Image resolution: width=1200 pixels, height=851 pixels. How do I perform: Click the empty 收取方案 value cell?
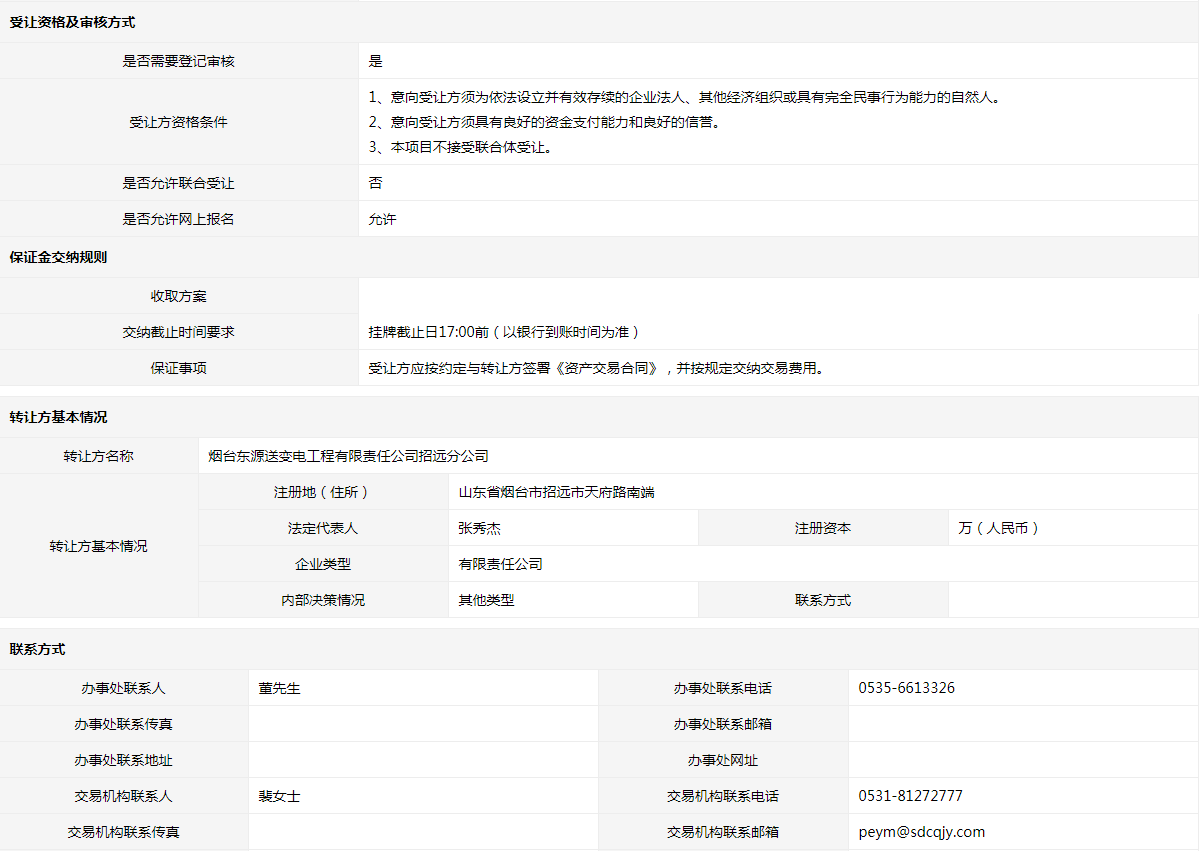click(778, 296)
